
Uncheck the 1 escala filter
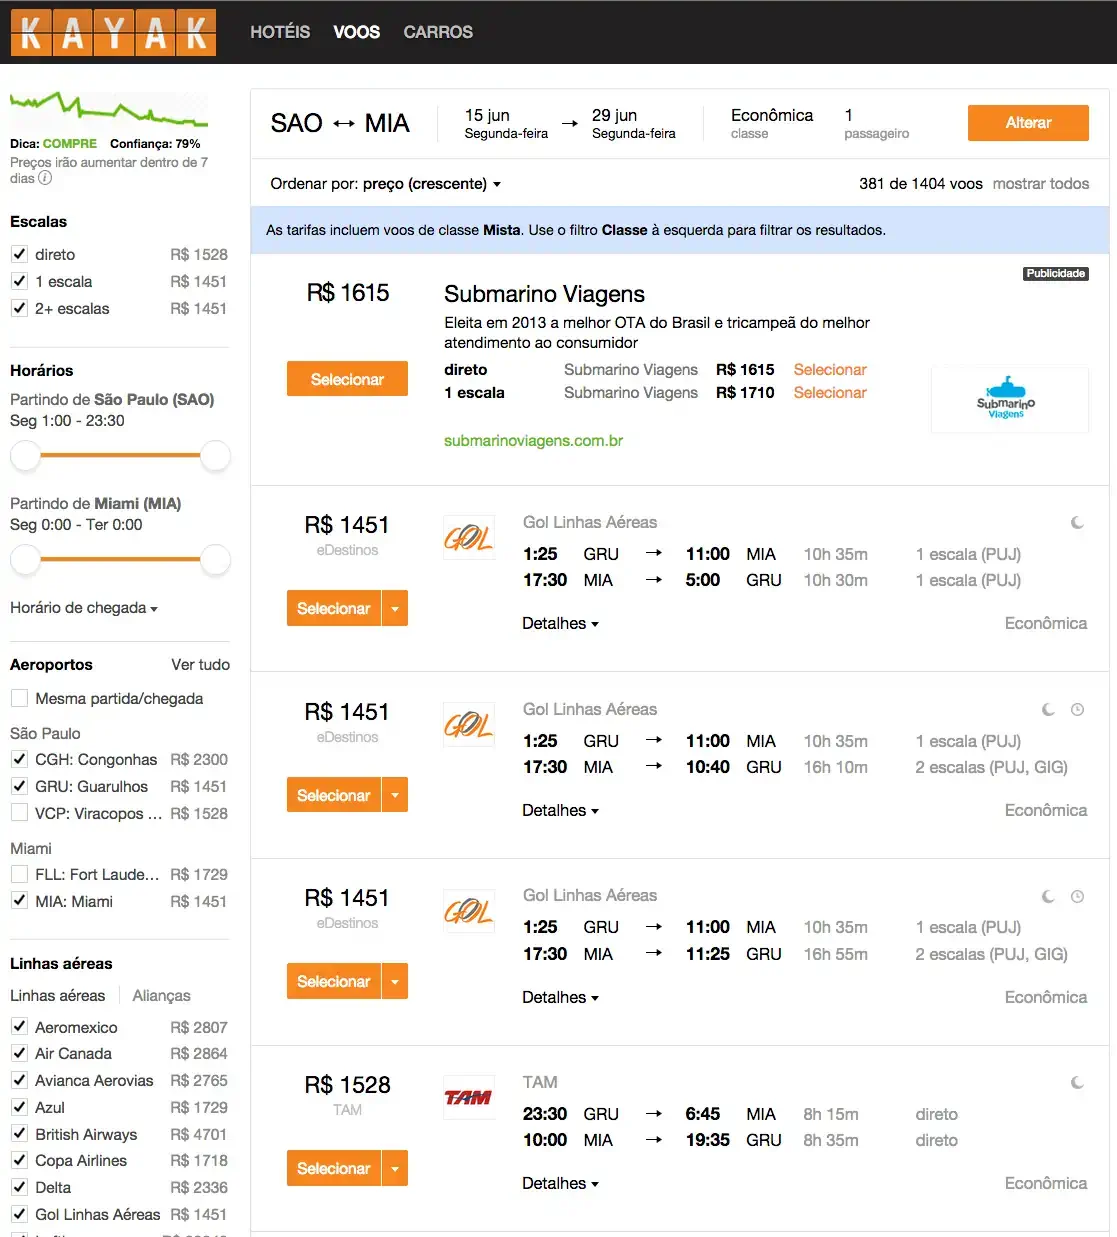(x=19, y=281)
